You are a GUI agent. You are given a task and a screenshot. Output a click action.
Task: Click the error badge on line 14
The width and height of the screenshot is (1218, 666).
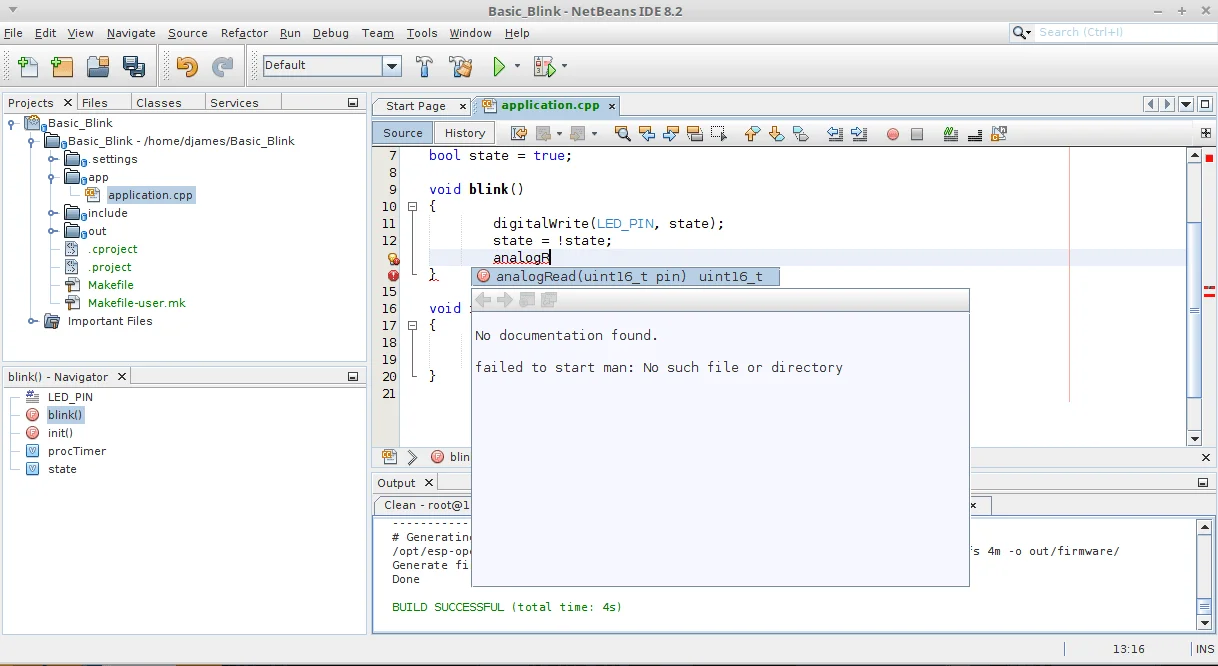pyautogui.click(x=393, y=275)
